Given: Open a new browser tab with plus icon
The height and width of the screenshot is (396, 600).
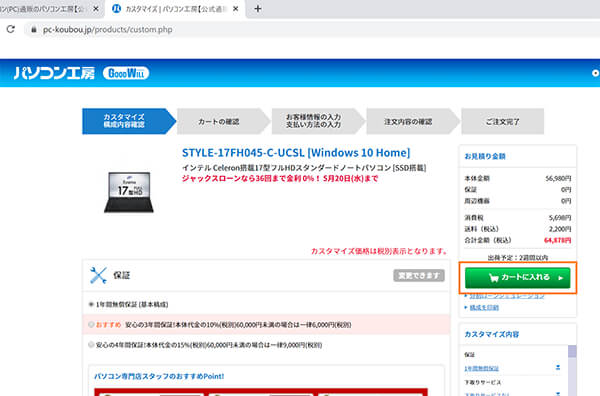Looking at the screenshot, I should coord(258,8).
